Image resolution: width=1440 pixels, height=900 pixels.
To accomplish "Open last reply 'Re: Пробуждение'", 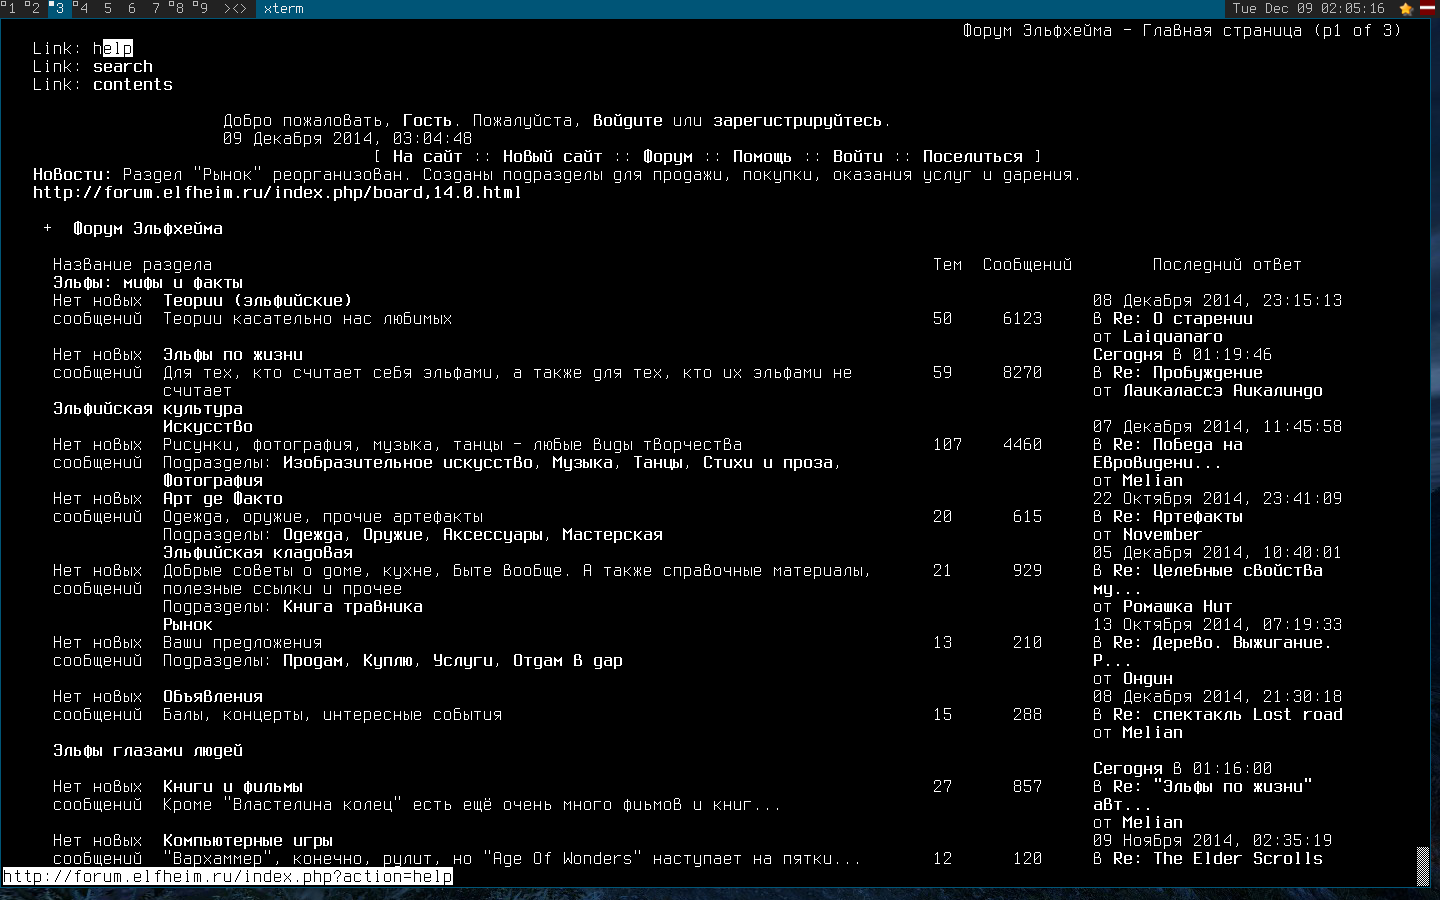I will click(x=1188, y=372).
